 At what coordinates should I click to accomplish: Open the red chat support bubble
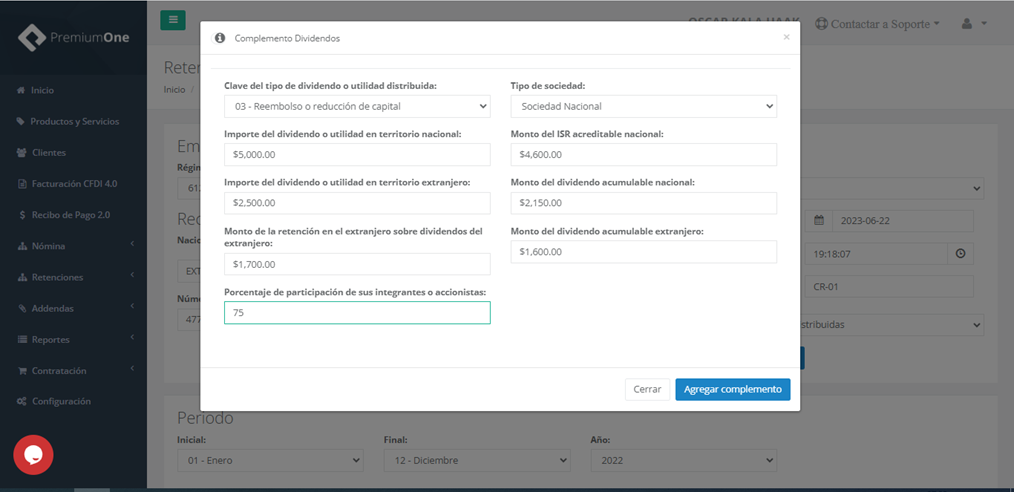pyautogui.click(x=33, y=454)
